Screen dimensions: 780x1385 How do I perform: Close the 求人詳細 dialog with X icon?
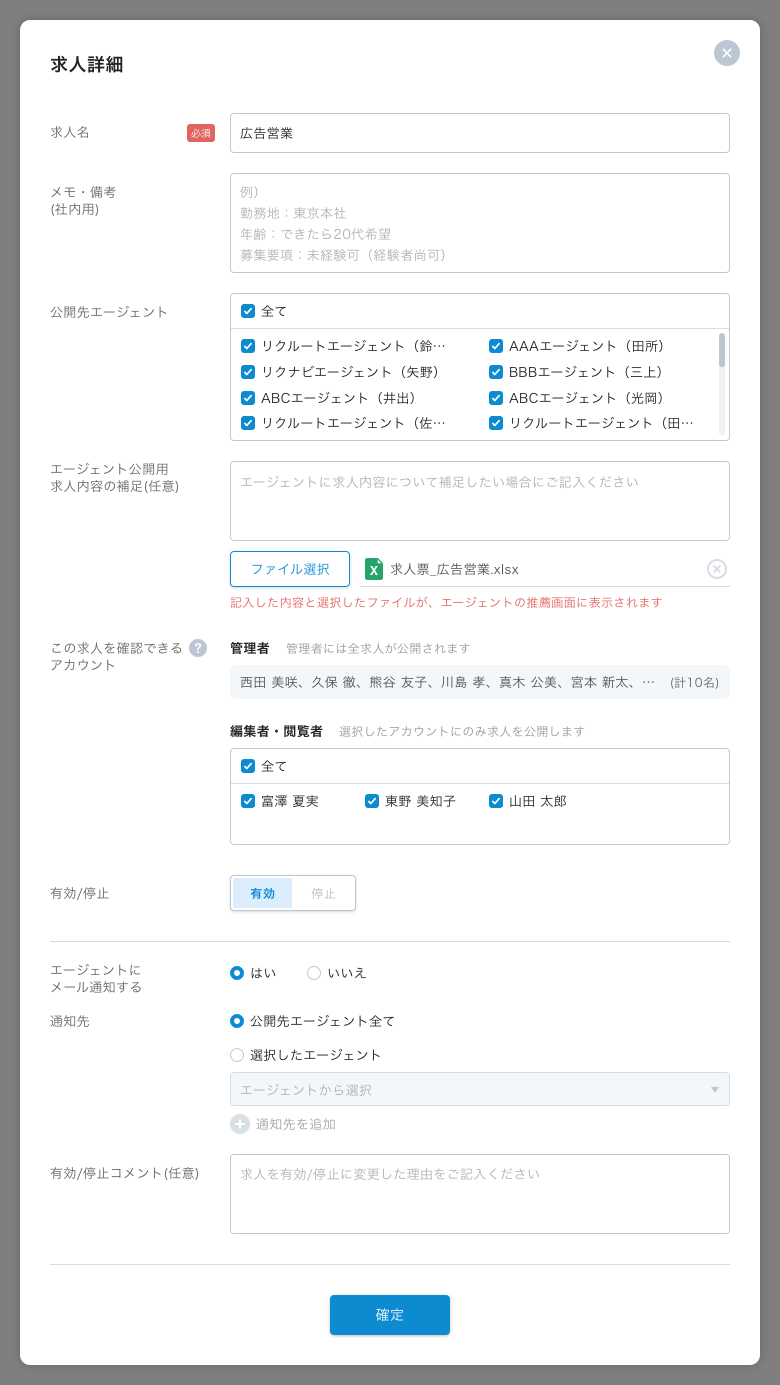tap(727, 53)
